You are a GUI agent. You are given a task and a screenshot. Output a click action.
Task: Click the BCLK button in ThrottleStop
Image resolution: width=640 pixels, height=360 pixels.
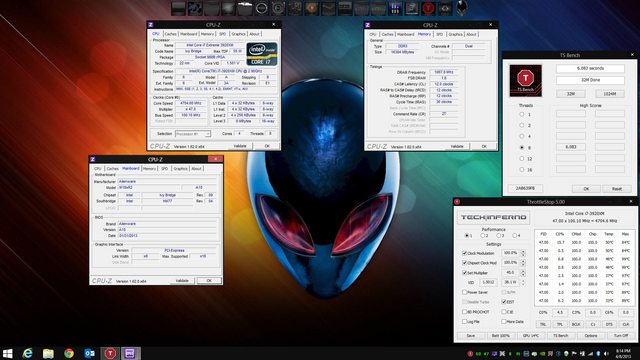point(576,324)
